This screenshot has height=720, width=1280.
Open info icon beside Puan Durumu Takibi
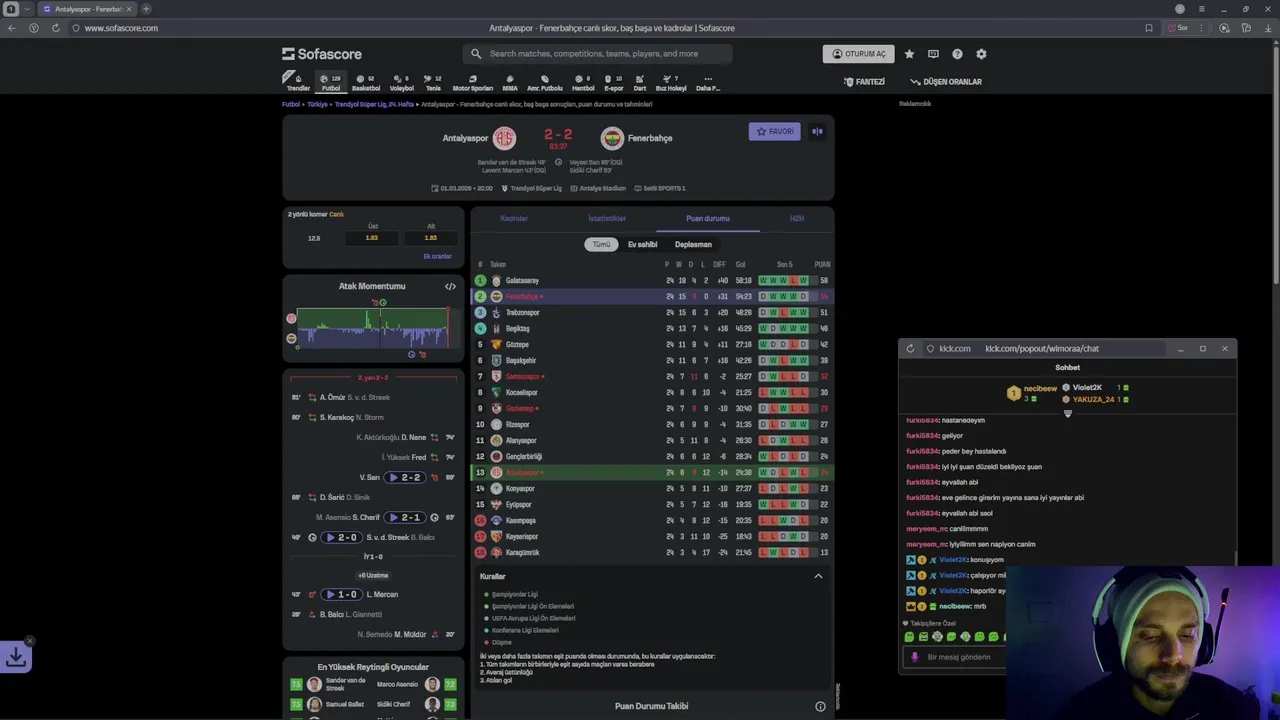(x=820, y=706)
